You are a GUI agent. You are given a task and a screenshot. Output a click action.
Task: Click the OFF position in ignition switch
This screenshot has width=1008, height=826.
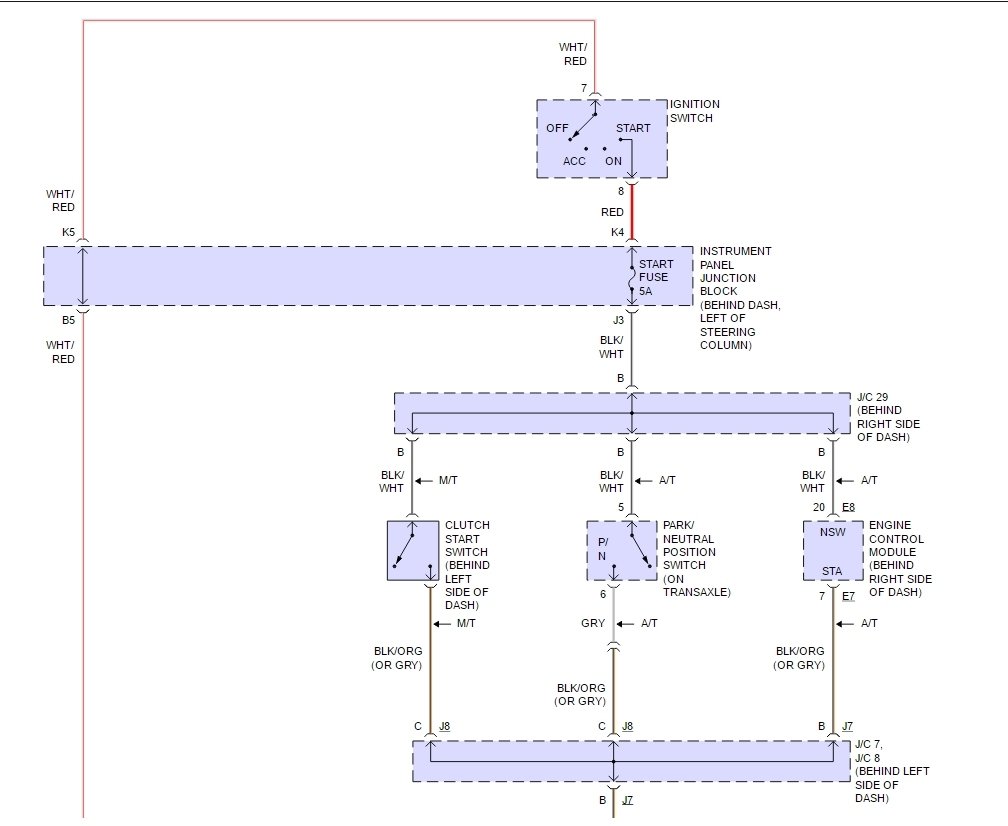coord(557,128)
